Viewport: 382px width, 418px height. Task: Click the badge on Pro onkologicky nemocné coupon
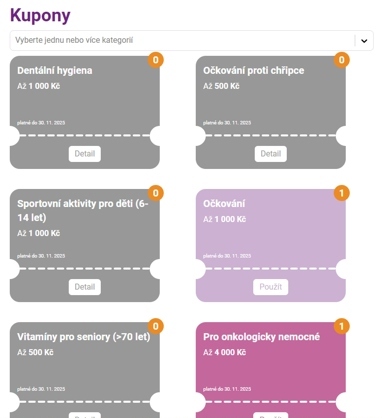coord(341,326)
